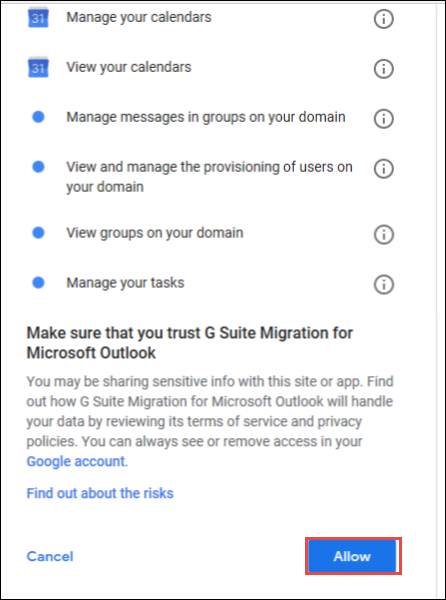Click blue dot beside Manage your tasks
Screen dimensions: 446x600
pos(38,283)
